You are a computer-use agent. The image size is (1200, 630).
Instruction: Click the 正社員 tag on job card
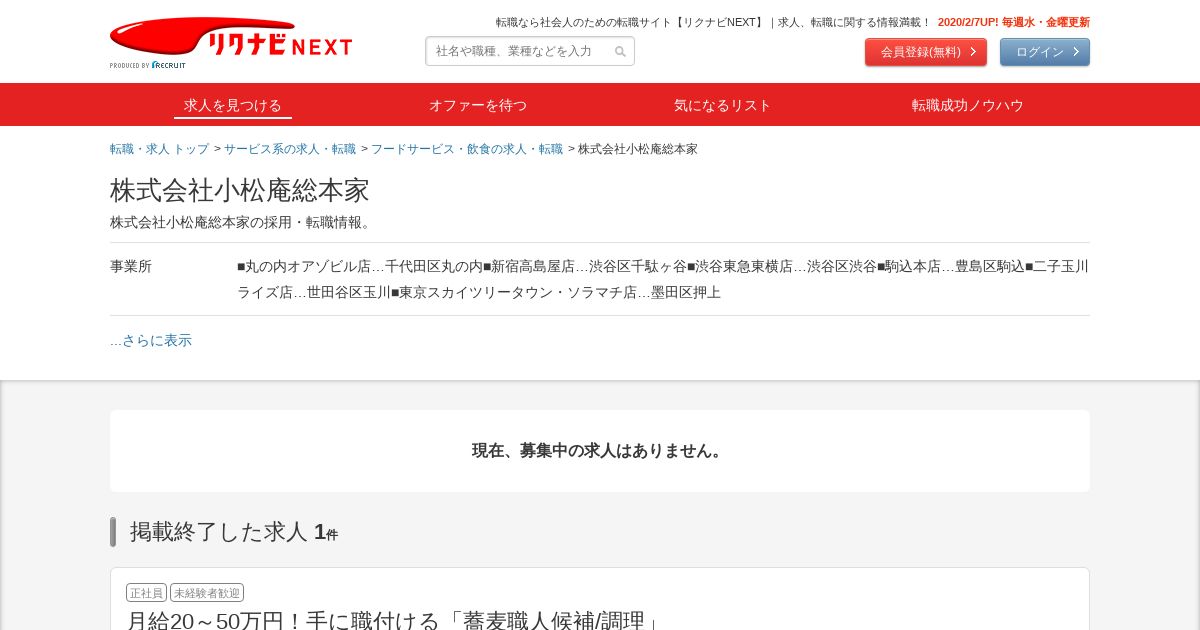[146, 593]
